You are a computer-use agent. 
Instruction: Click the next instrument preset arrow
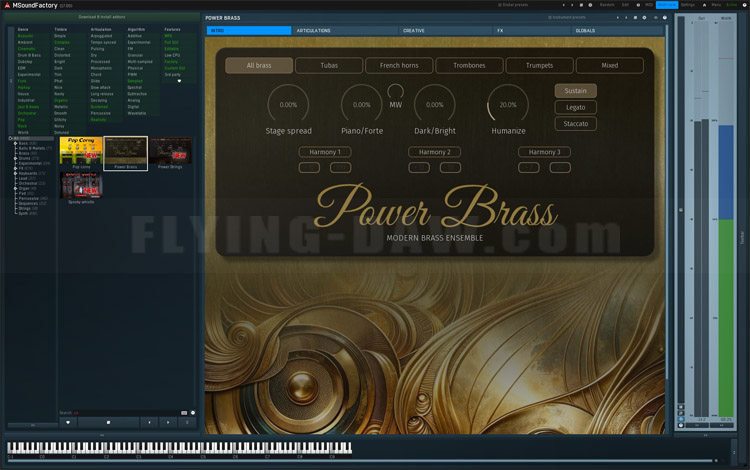(626, 17)
